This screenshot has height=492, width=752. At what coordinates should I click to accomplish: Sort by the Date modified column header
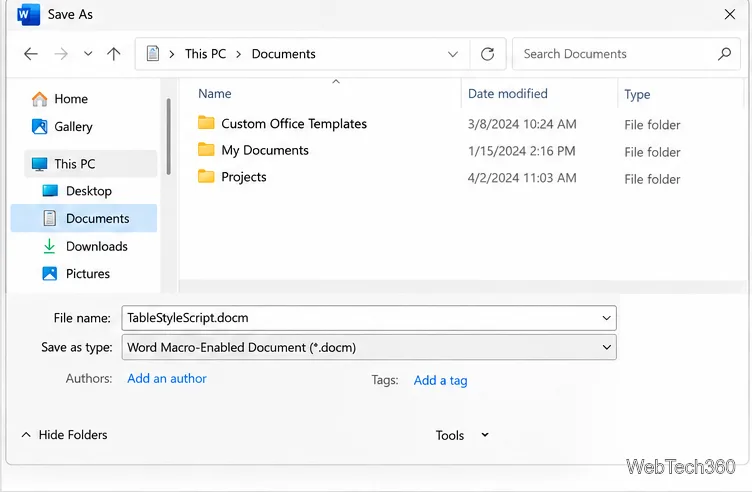pos(507,94)
